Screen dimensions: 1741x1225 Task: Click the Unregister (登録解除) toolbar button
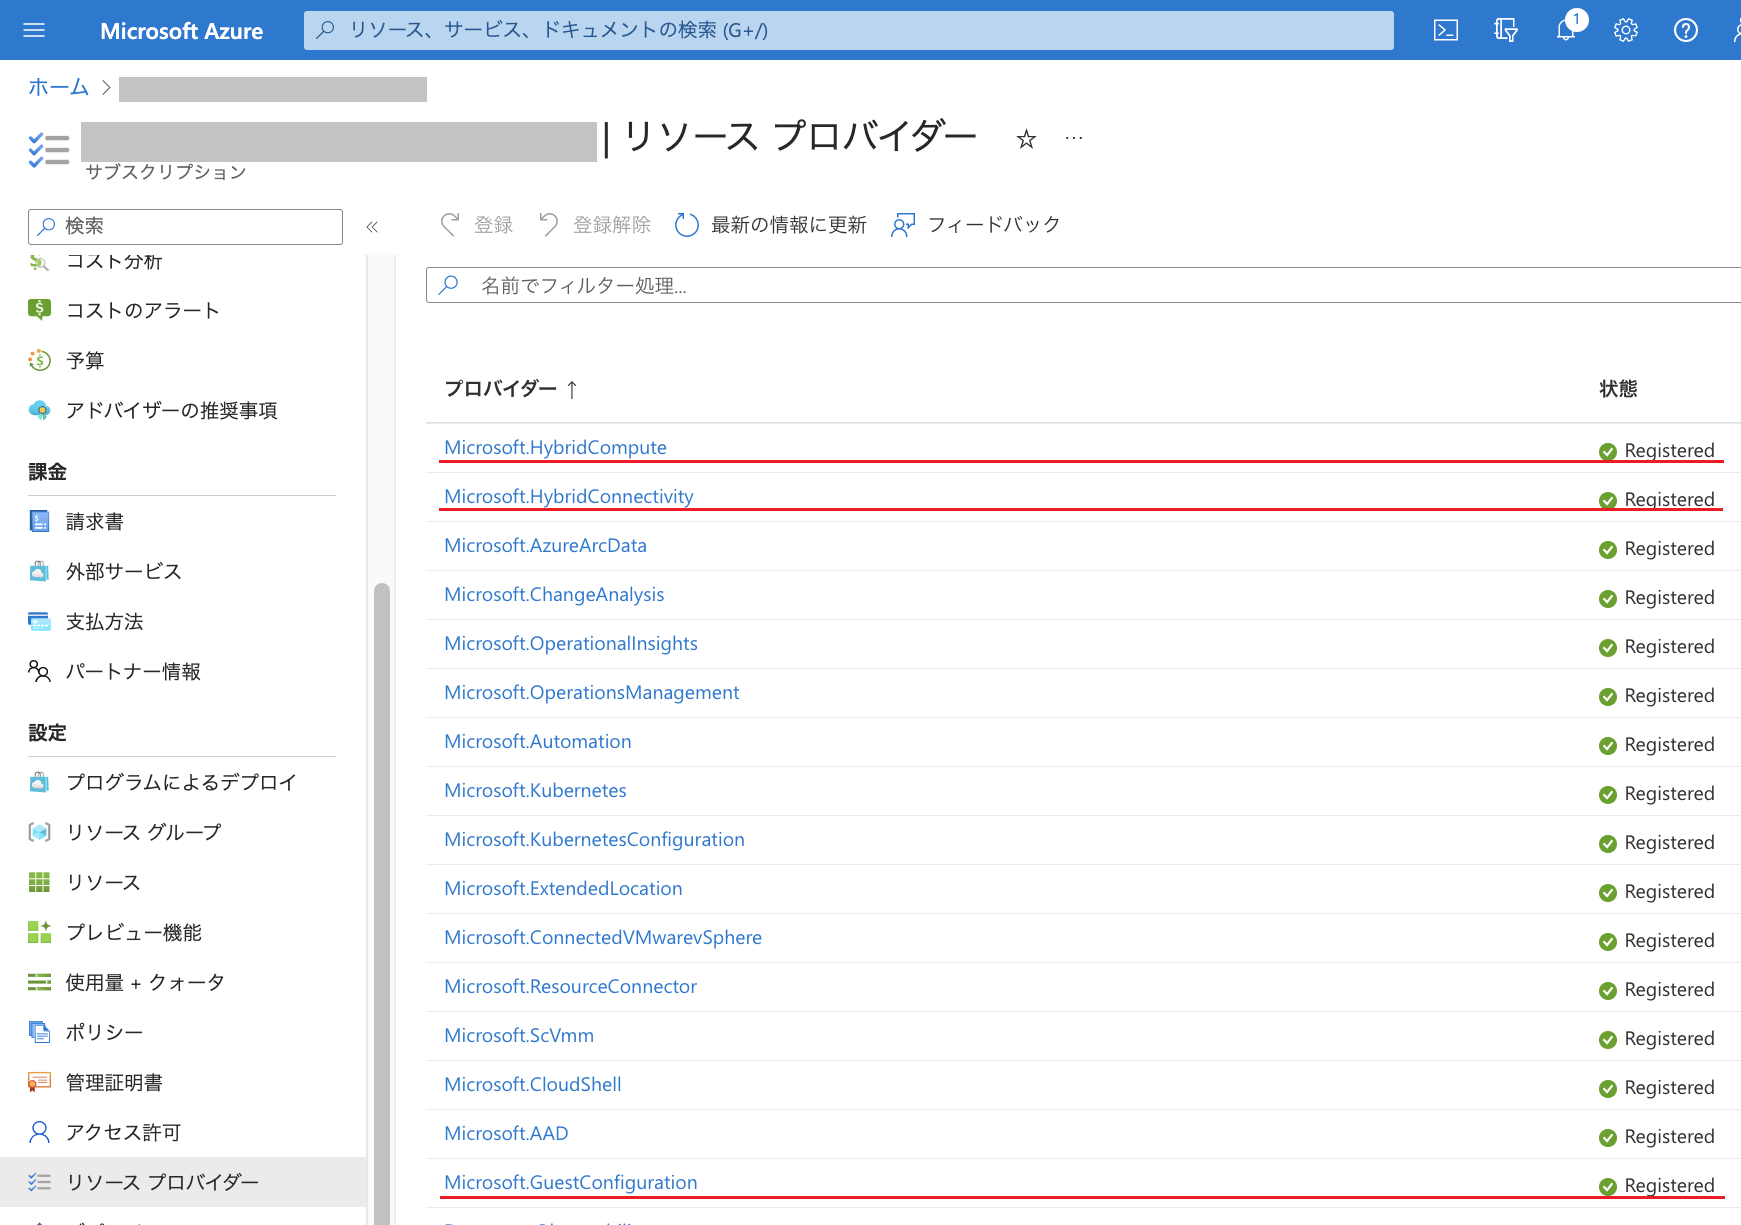point(594,225)
